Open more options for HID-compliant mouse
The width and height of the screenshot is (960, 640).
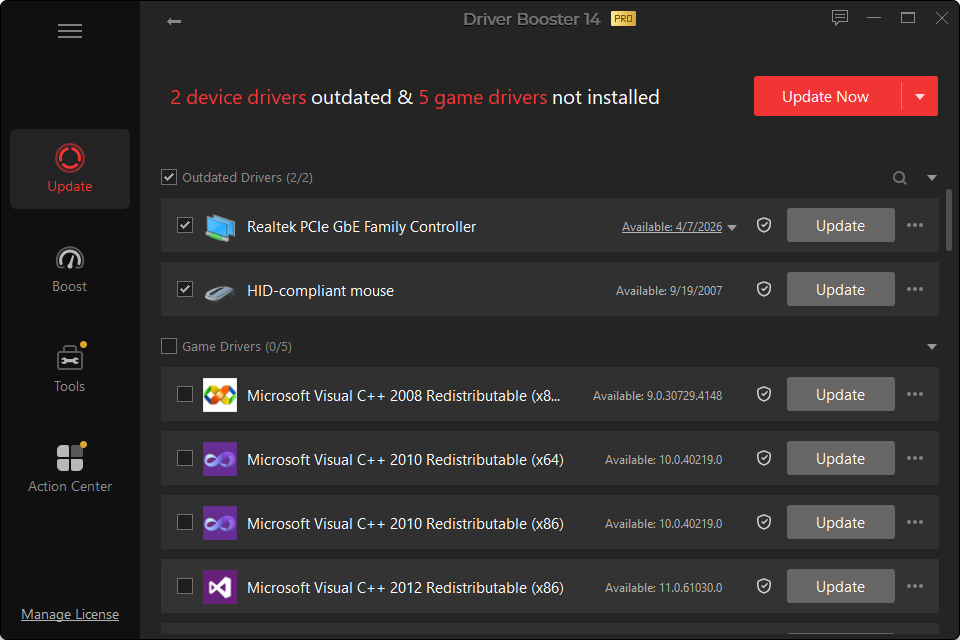tap(915, 289)
